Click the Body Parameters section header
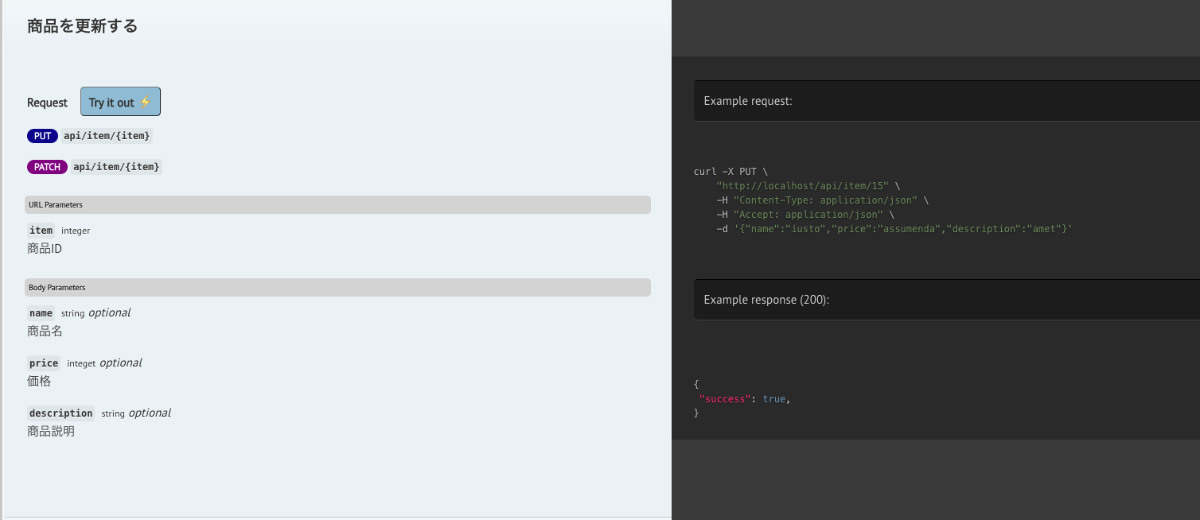 (x=338, y=287)
